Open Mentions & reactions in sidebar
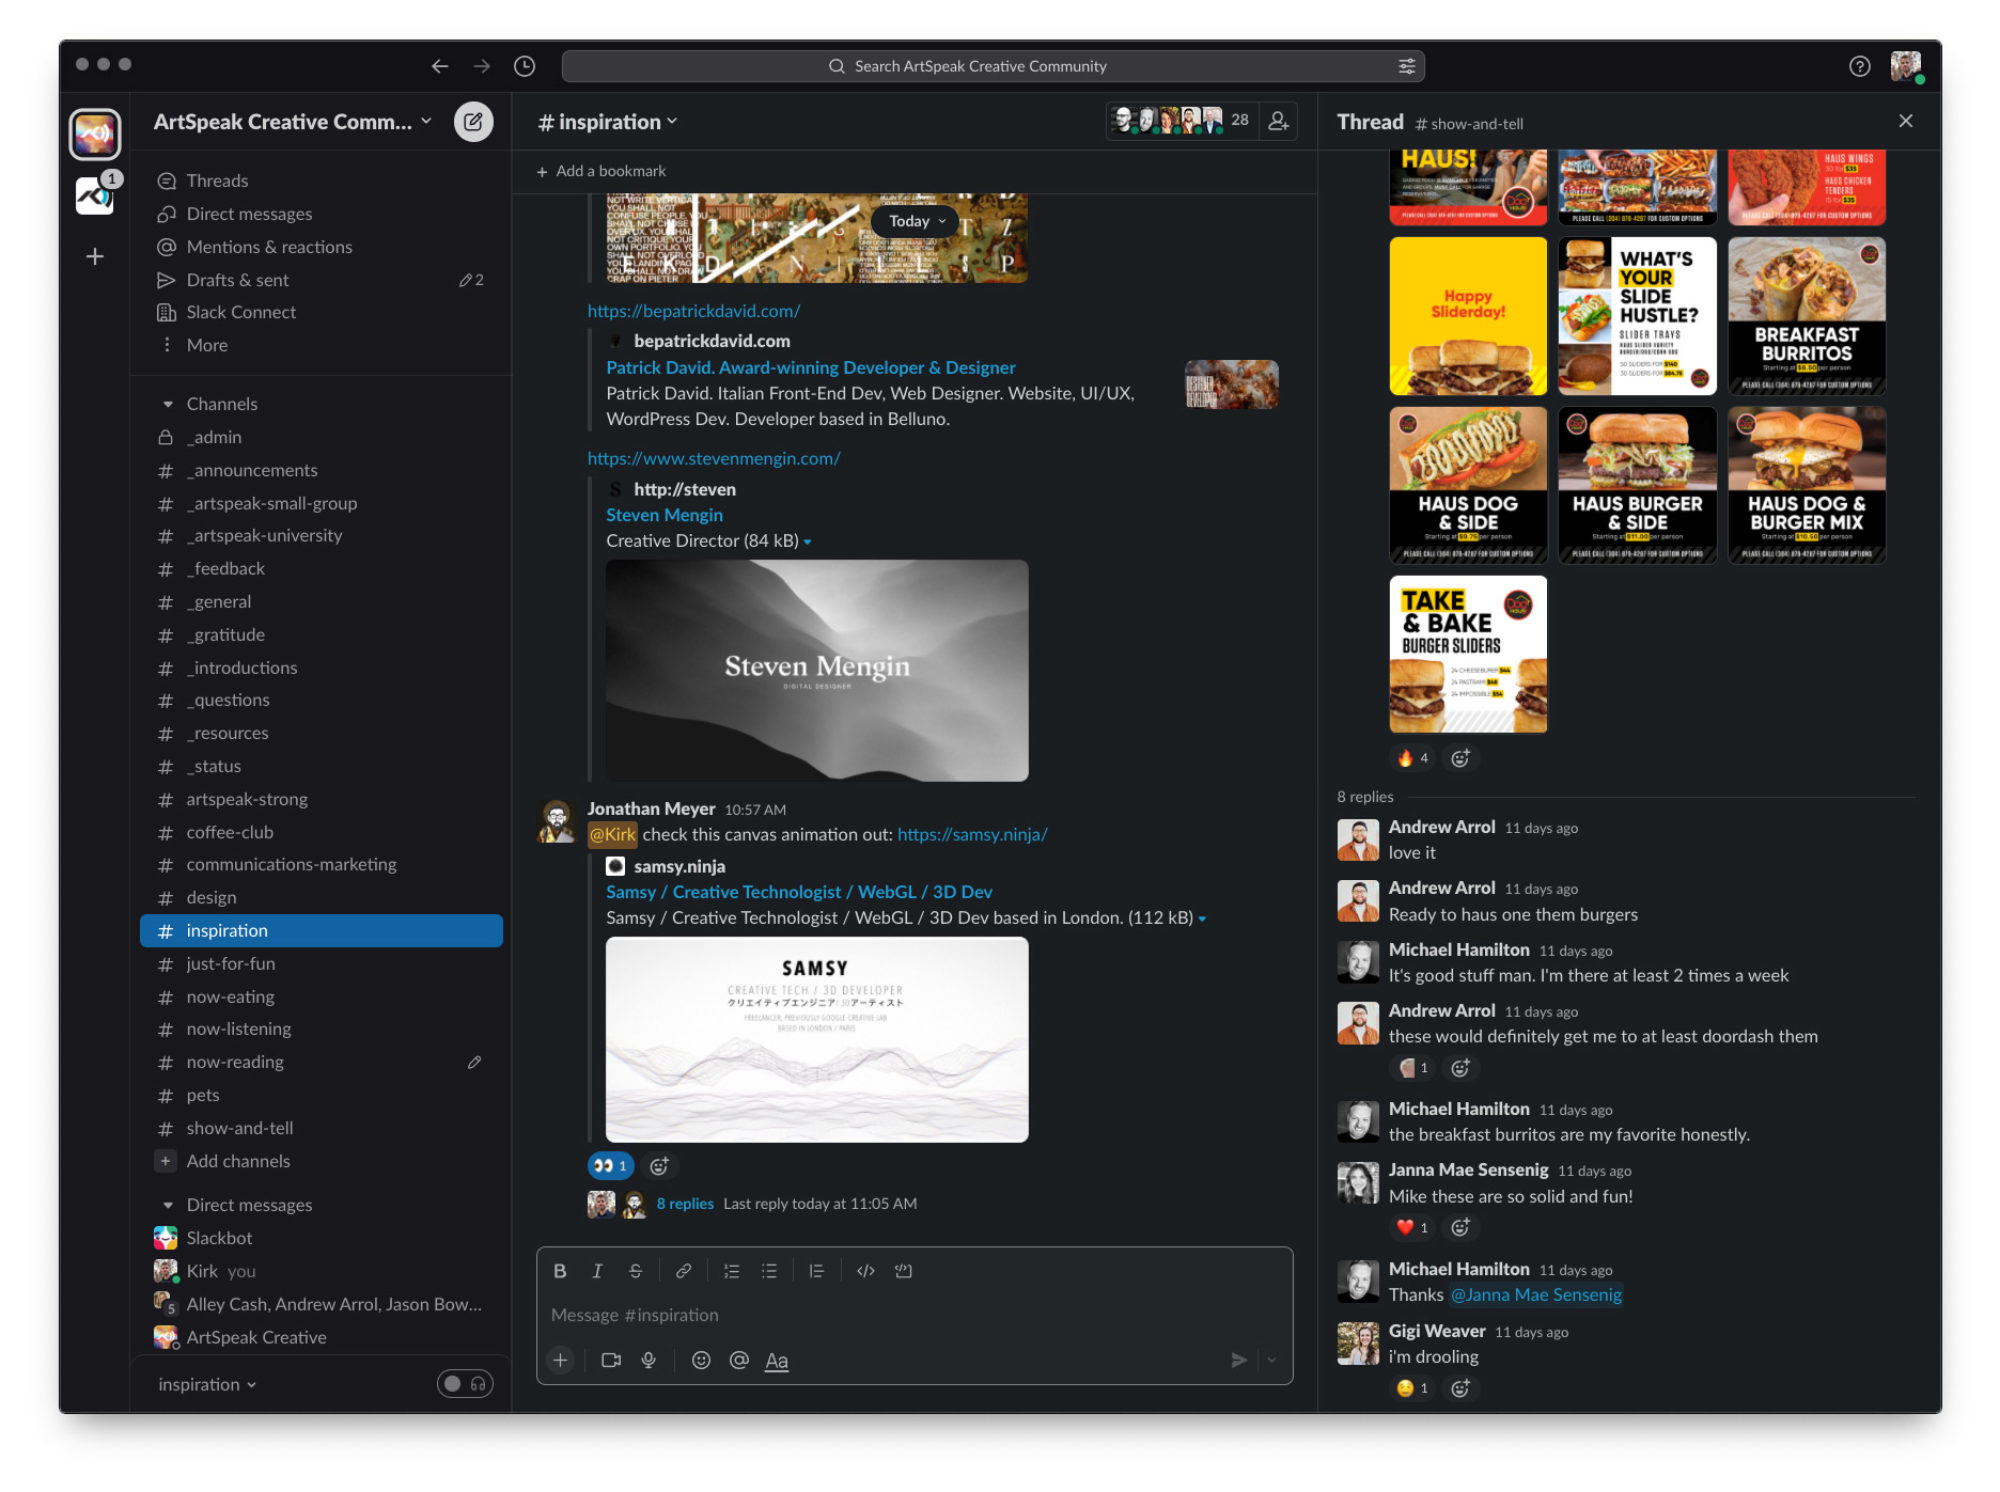2000x1492 pixels. tap(268, 247)
